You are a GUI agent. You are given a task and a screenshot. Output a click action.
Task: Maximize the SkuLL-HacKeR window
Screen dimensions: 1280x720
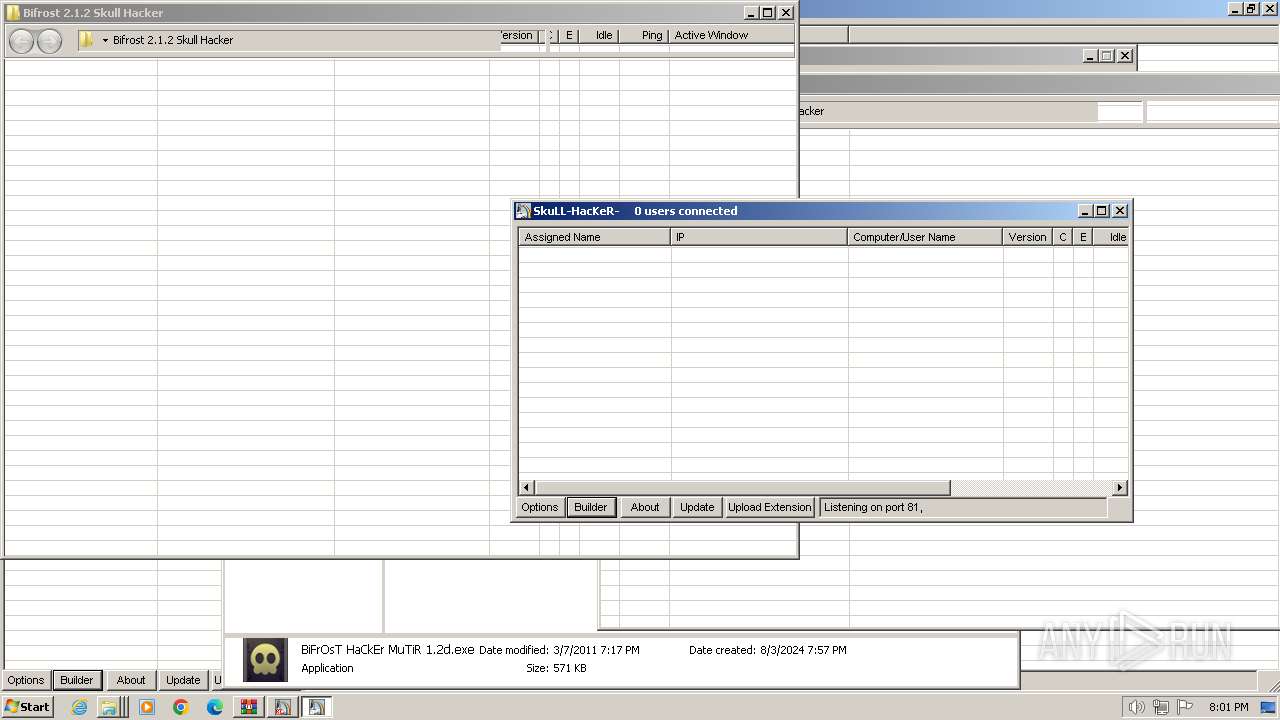1102,211
